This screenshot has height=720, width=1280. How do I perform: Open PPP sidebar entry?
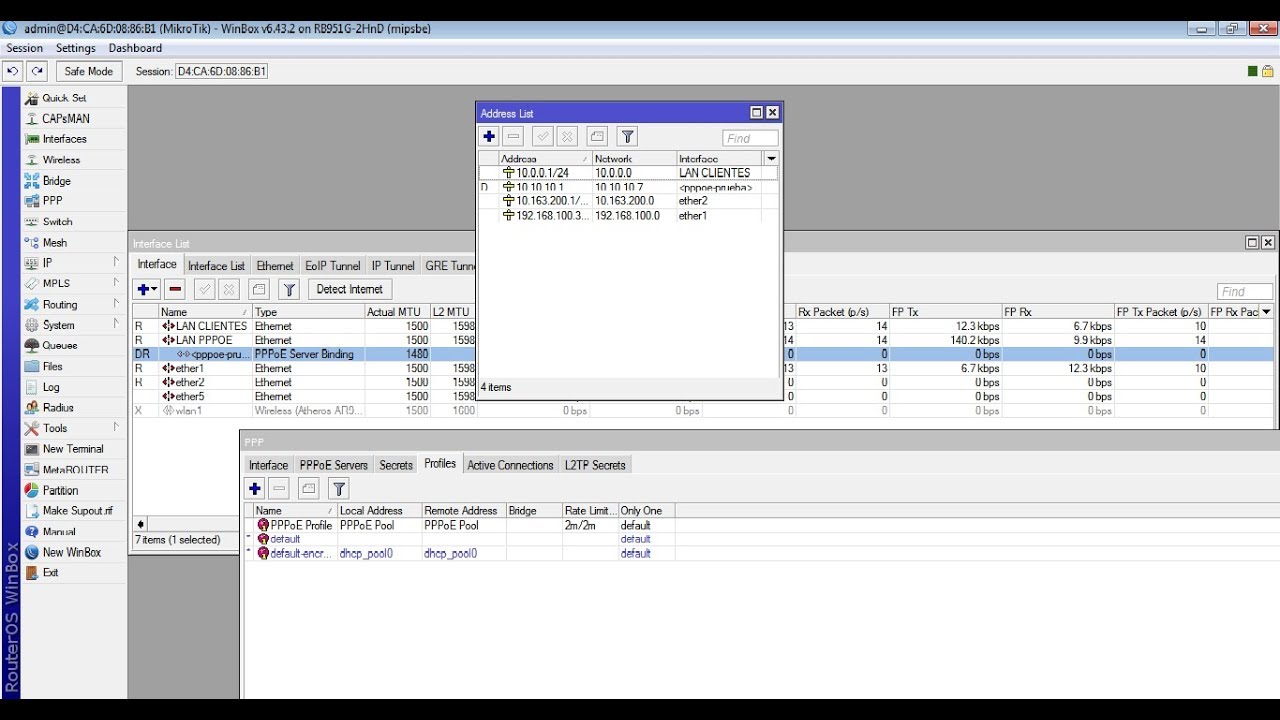pyautogui.click(x=52, y=201)
